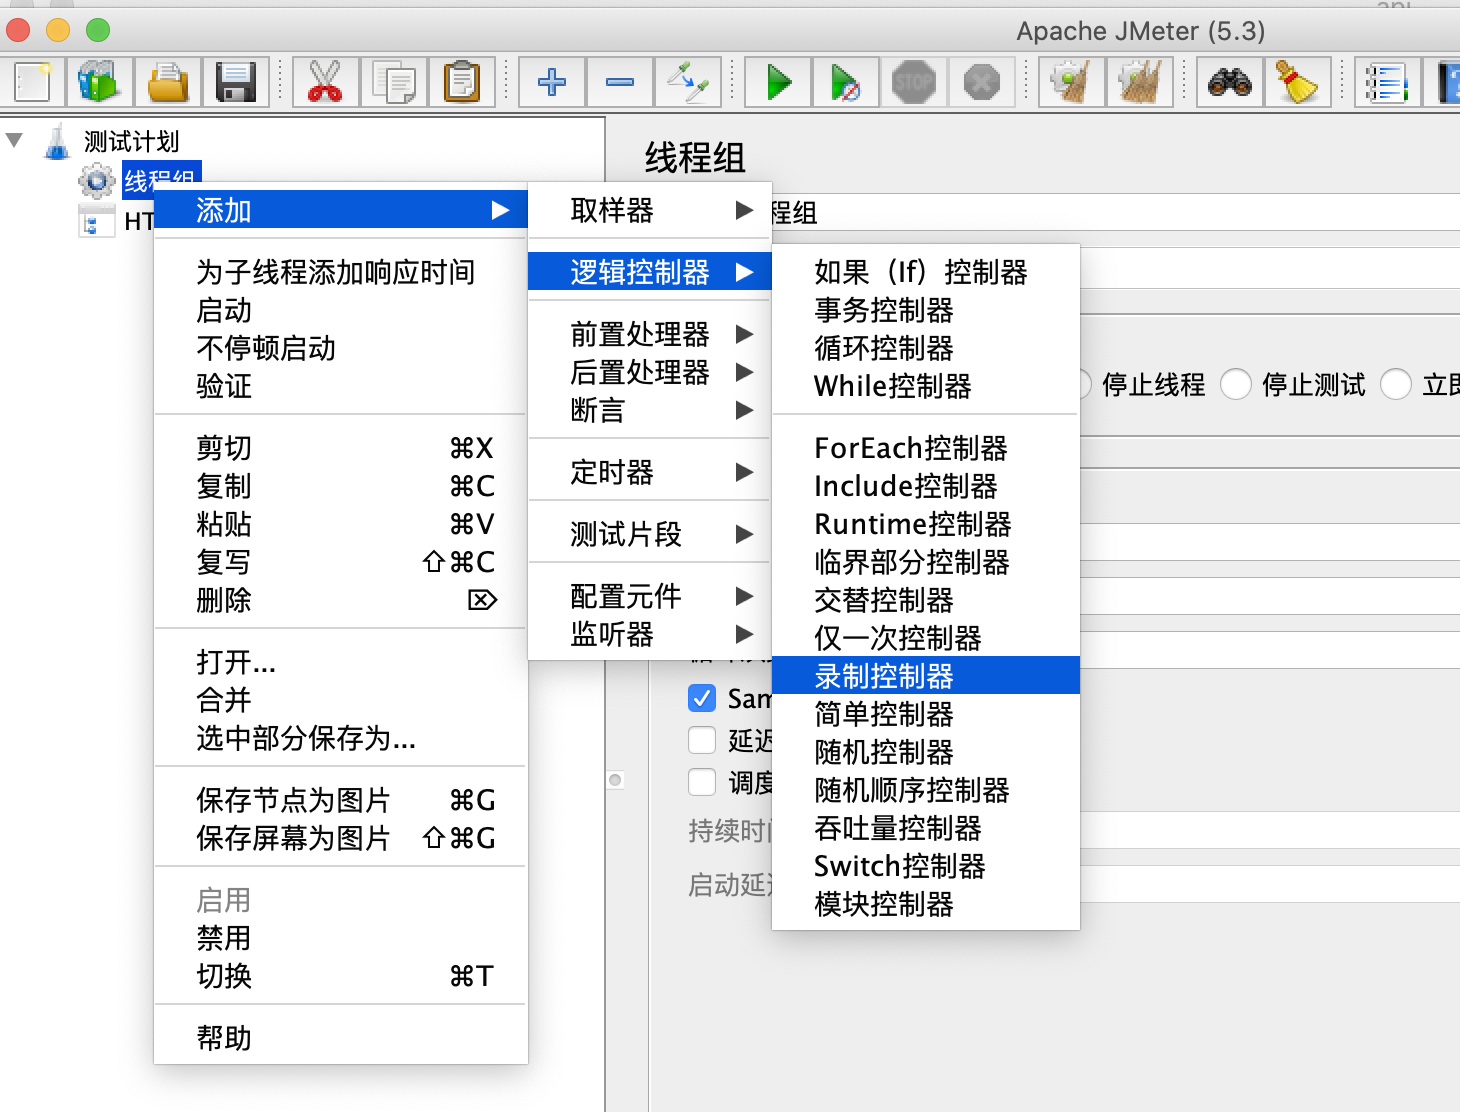Image resolution: width=1460 pixels, height=1112 pixels.
Task: Click 选中部分保存为… menu entry
Action: [341, 738]
